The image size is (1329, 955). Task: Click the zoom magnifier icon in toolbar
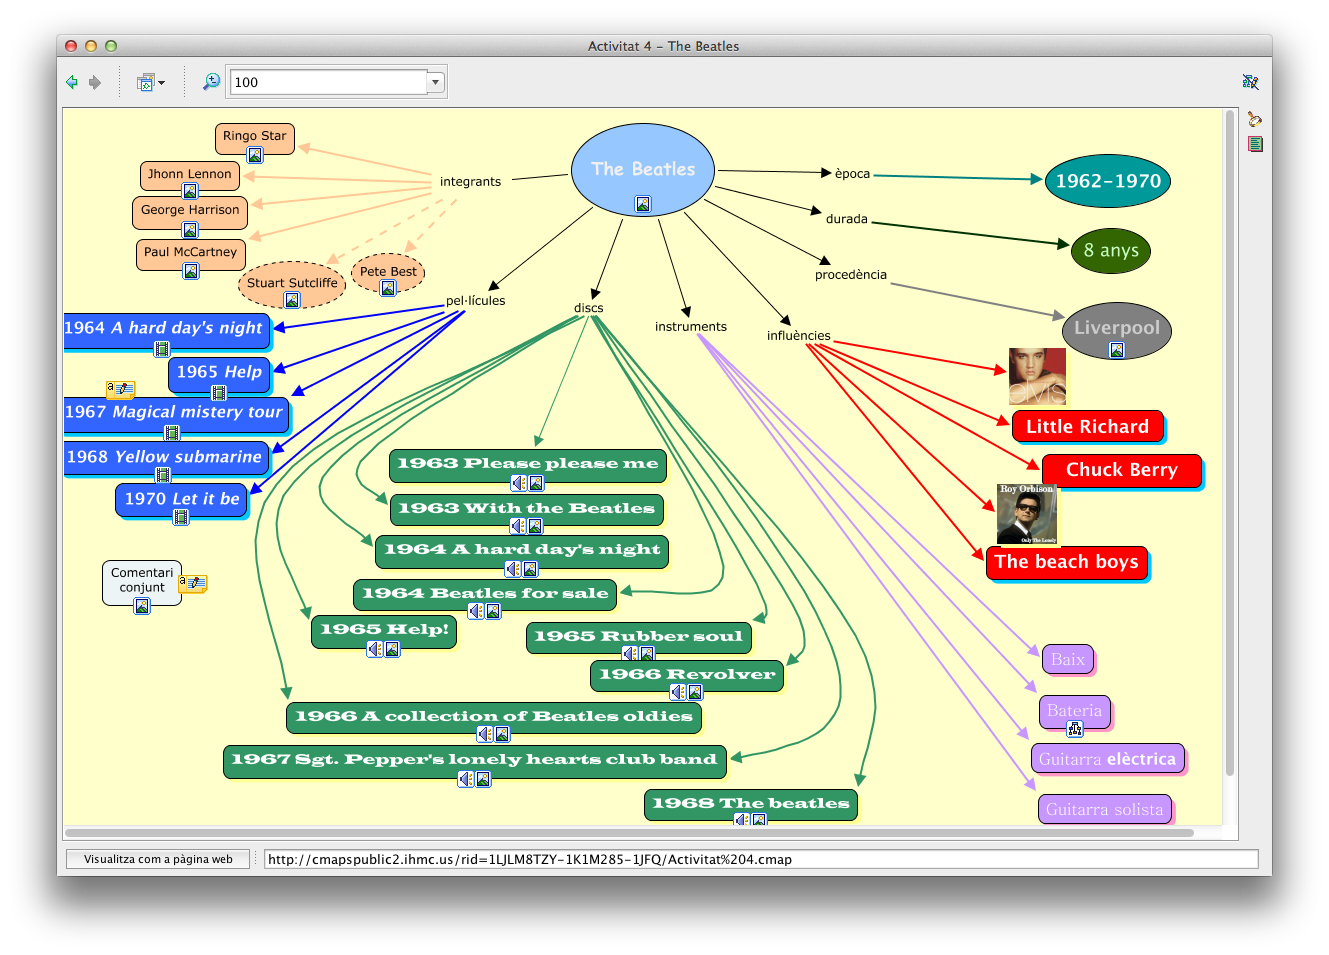[x=211, y=82]
